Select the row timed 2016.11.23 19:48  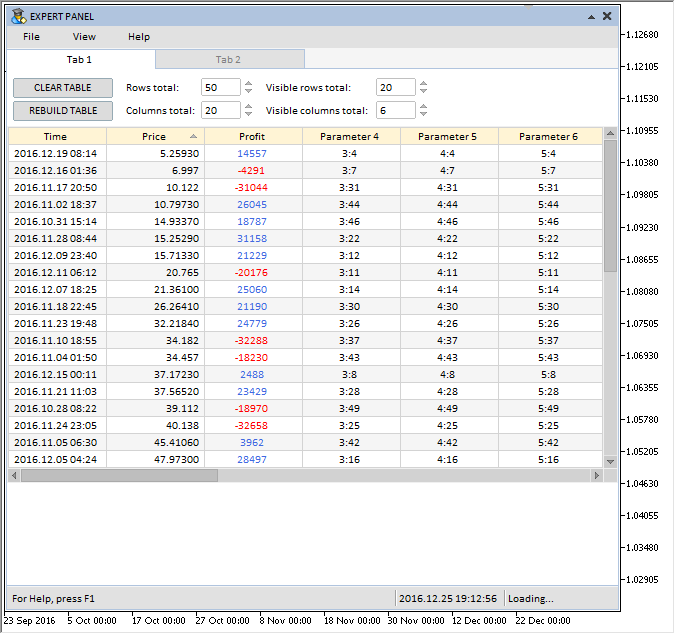click(305, 324)
